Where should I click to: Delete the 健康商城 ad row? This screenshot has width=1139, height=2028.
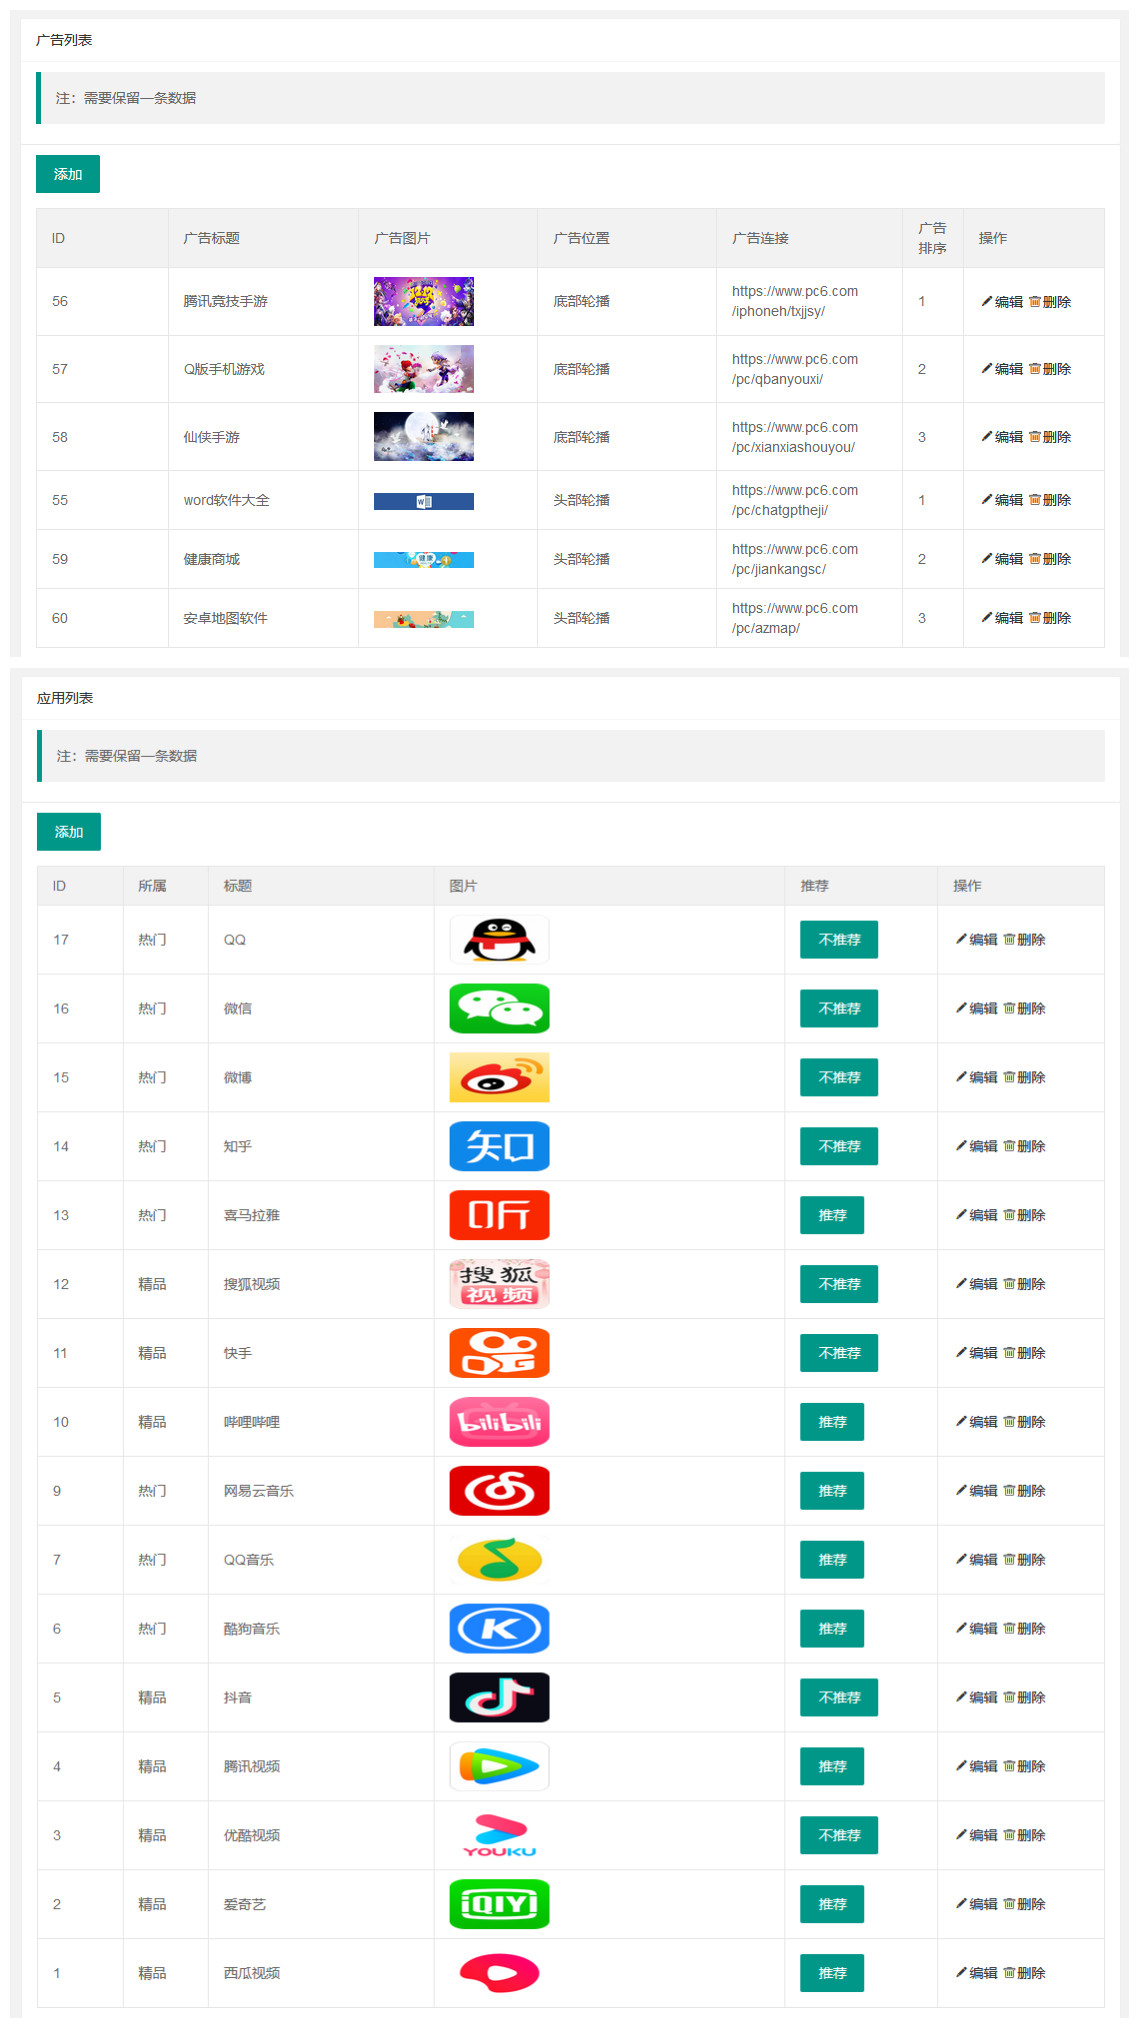click(x=1050, y=559)
